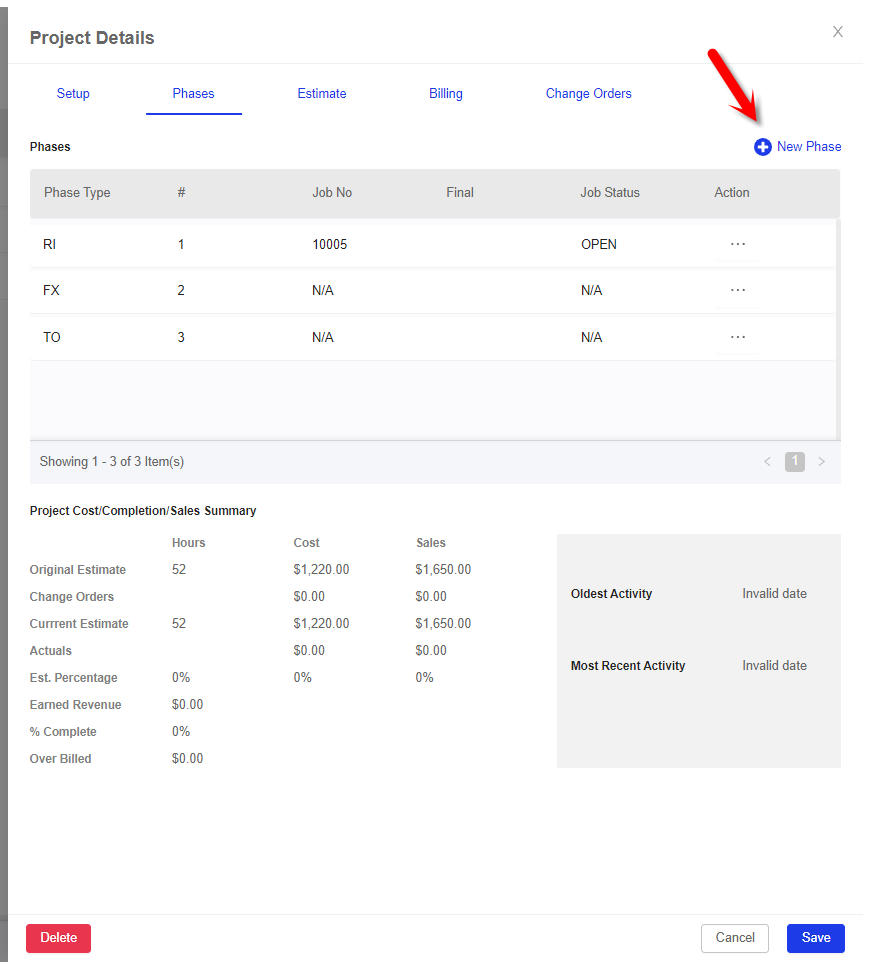Select the Phases tab
The image size is (870, 969).
pyautogui.click(x=193, y=94)
